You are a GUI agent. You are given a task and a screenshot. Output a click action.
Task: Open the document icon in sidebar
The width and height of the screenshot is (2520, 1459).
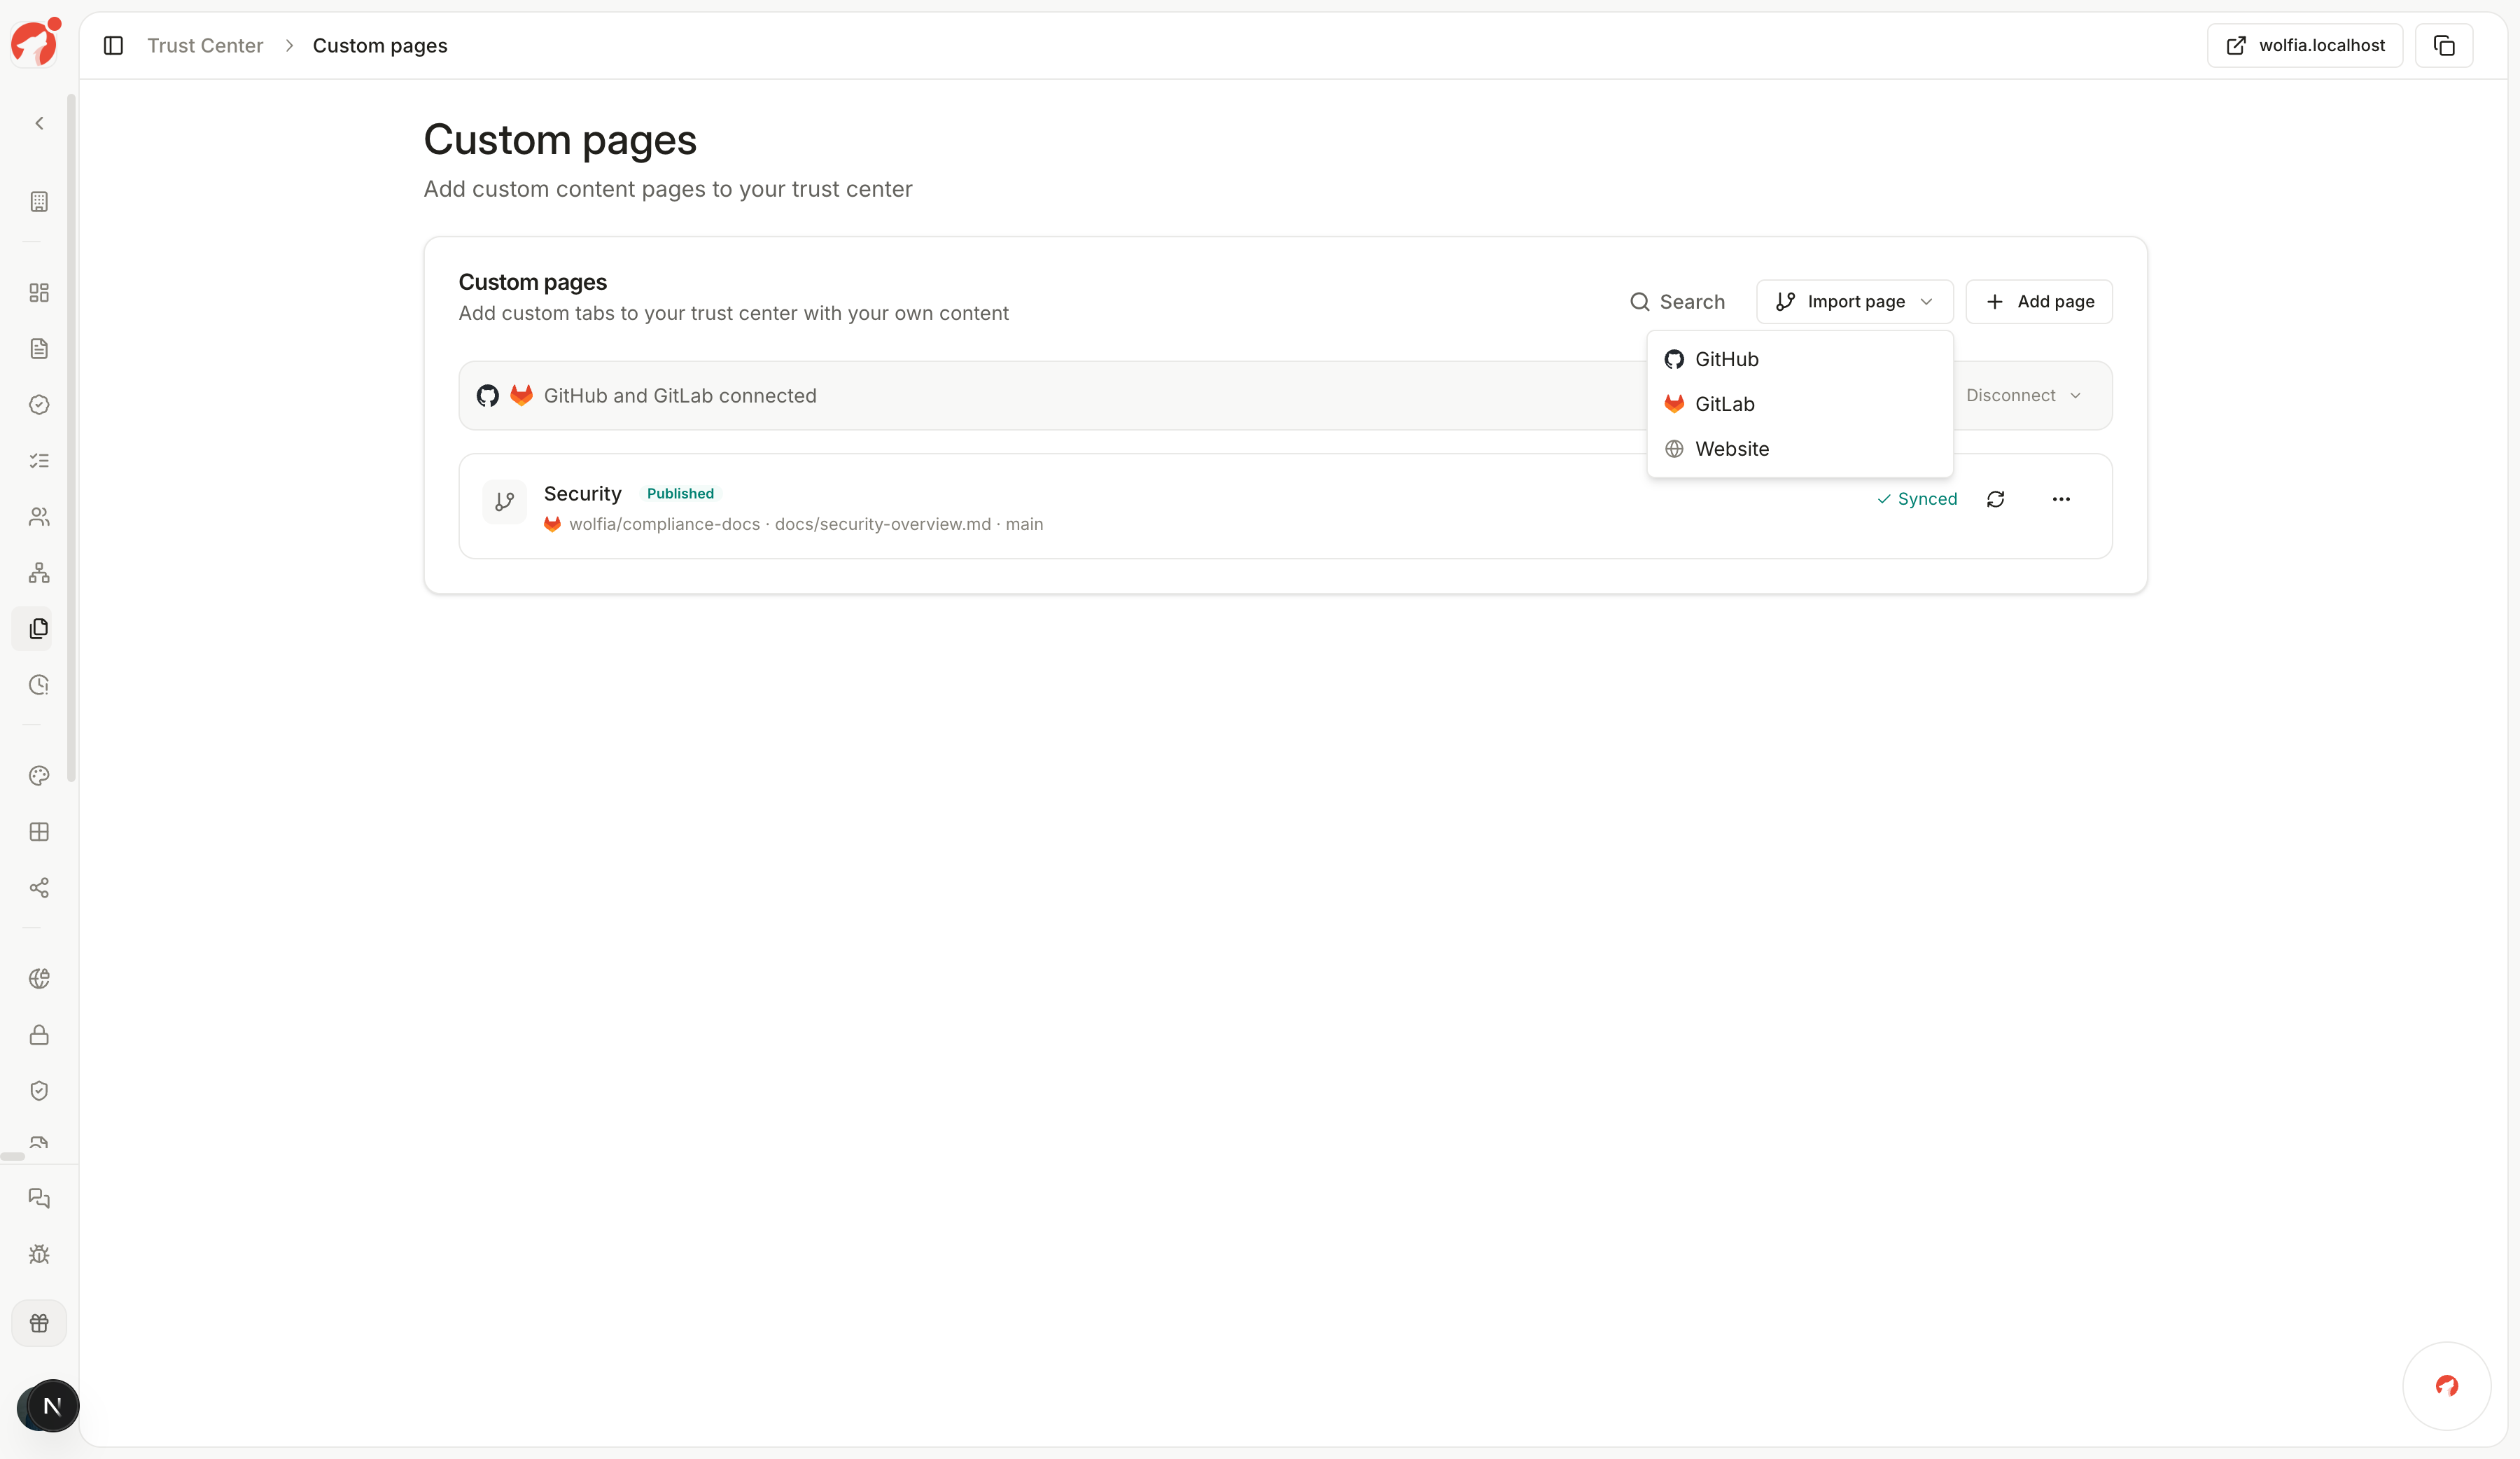point(39,349)
